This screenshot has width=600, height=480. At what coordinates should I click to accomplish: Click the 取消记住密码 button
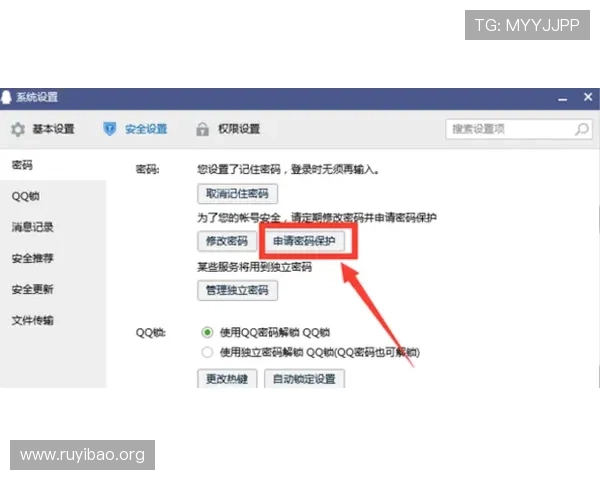point(237,194)
